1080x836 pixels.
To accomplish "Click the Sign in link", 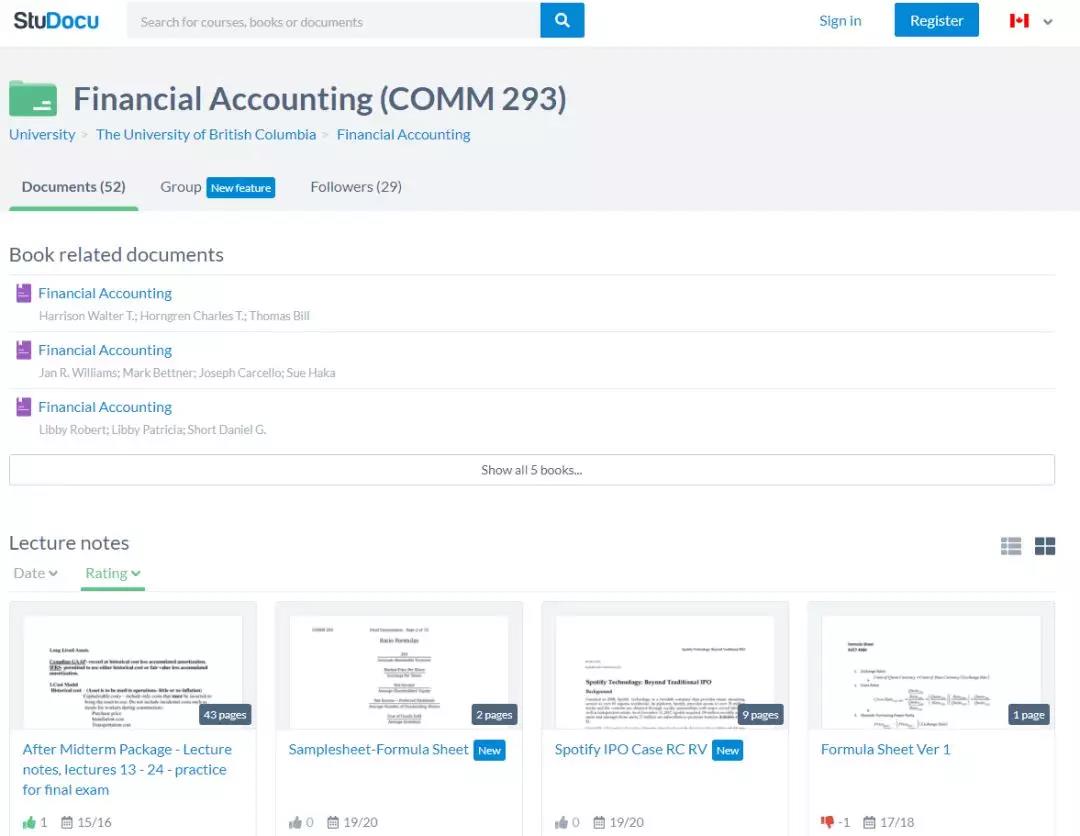I will click(840, 21).
